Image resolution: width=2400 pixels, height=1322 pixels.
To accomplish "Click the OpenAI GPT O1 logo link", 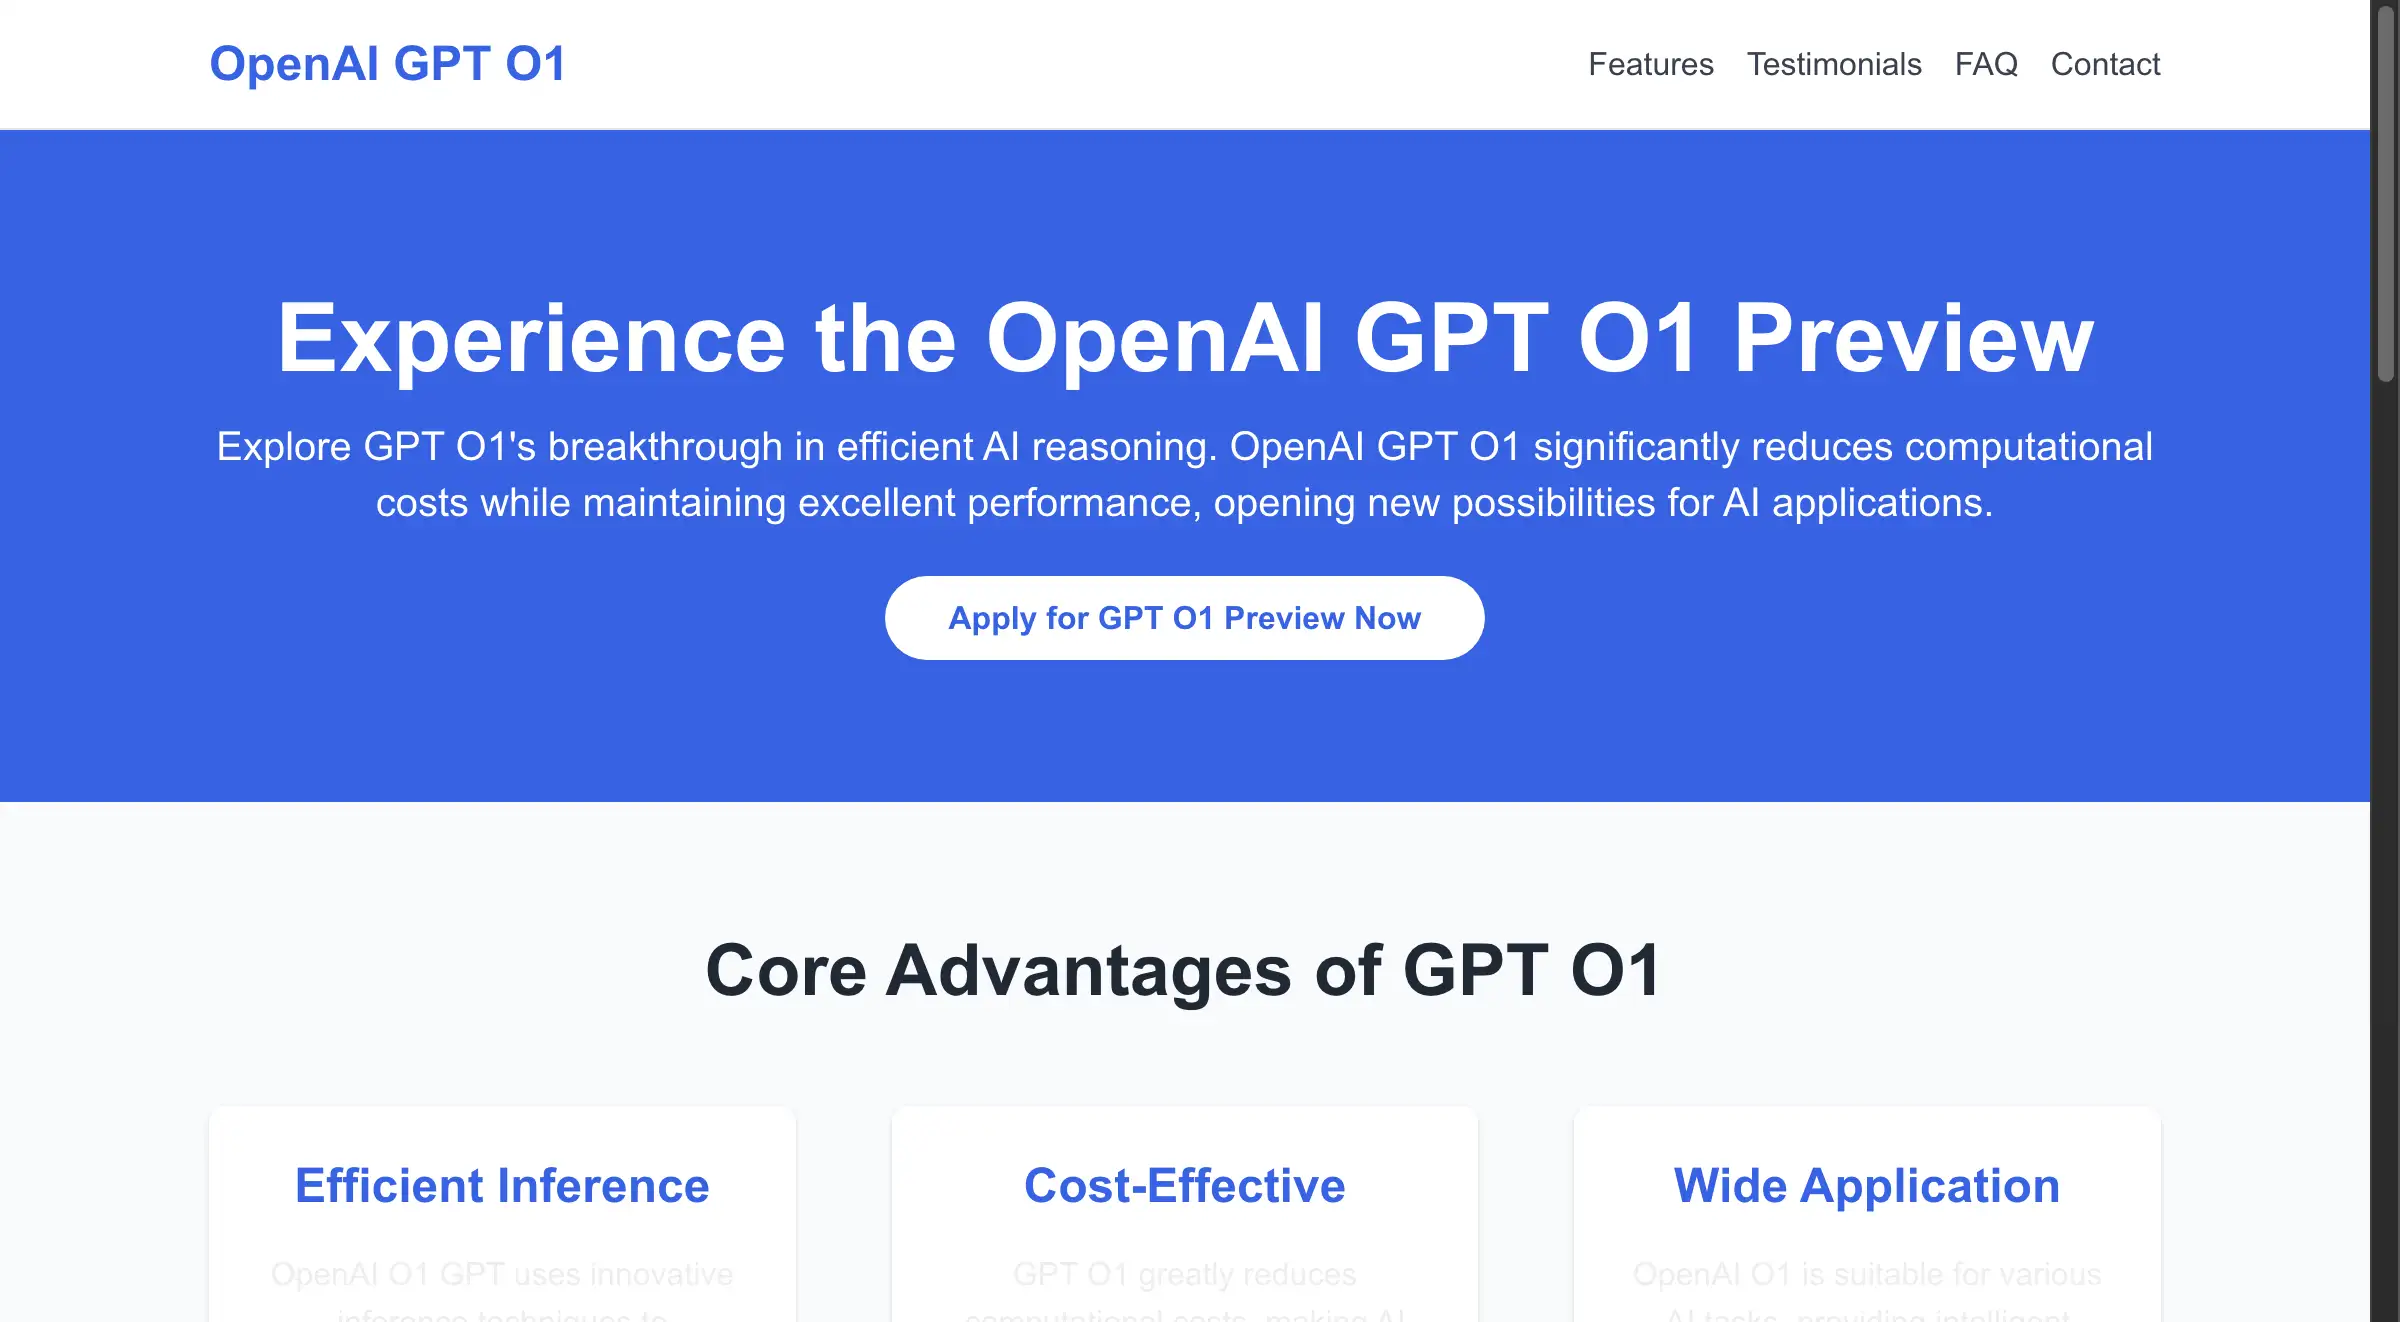I will tap(387, 63).
